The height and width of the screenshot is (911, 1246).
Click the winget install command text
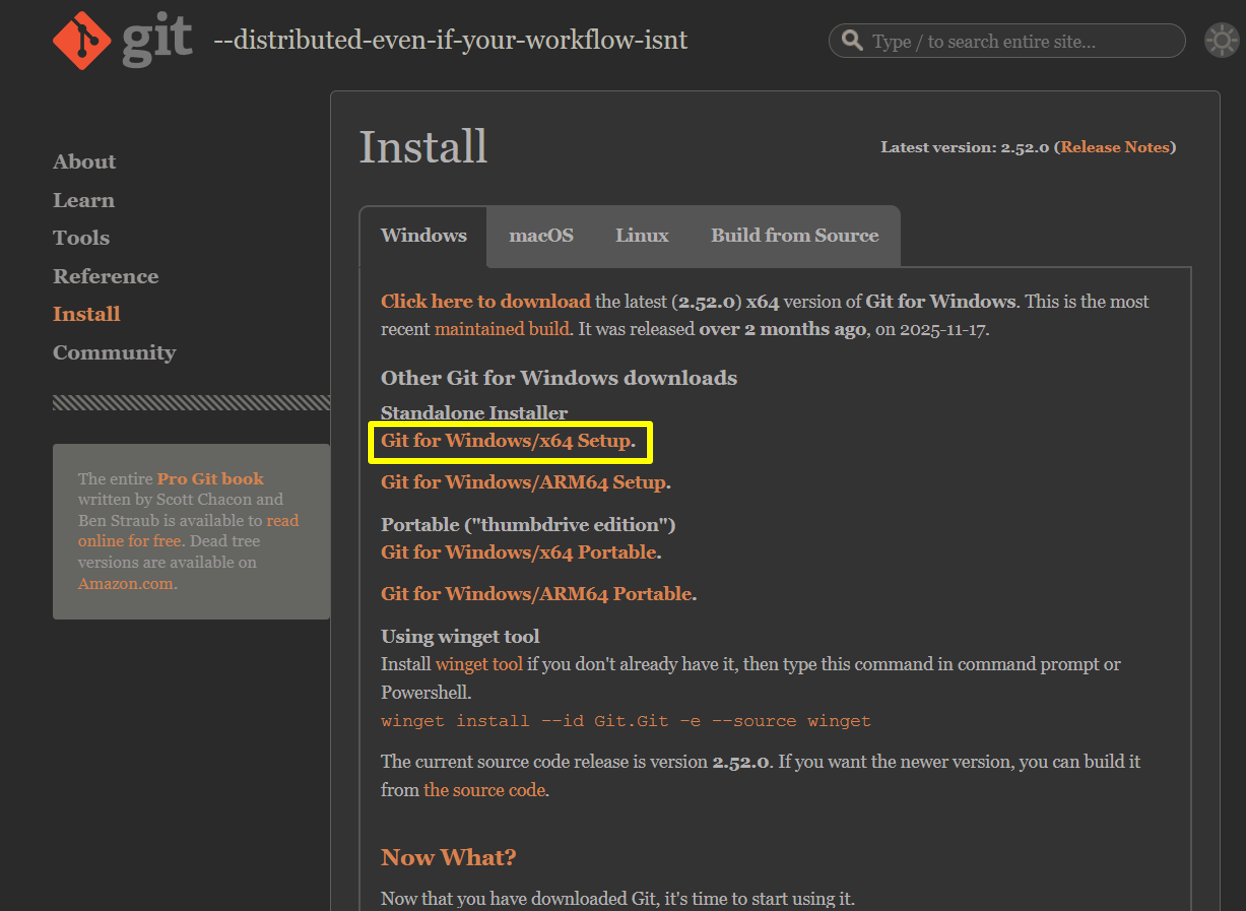click(626, 720)
